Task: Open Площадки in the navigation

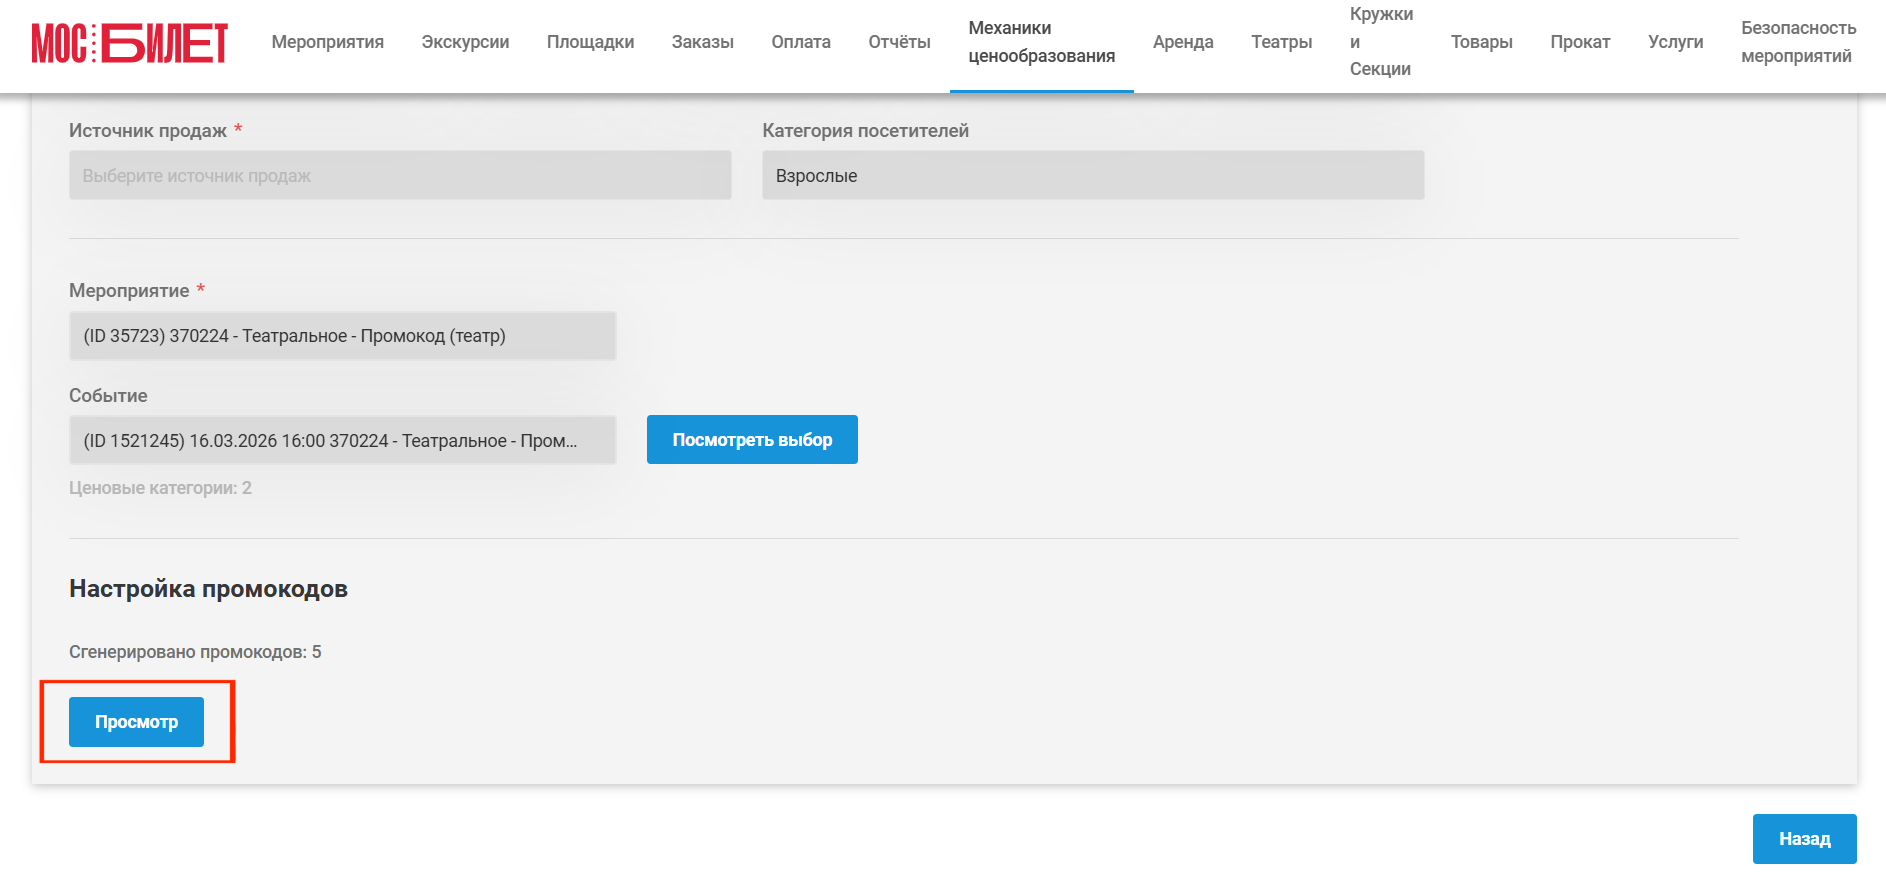Action: 590,42
